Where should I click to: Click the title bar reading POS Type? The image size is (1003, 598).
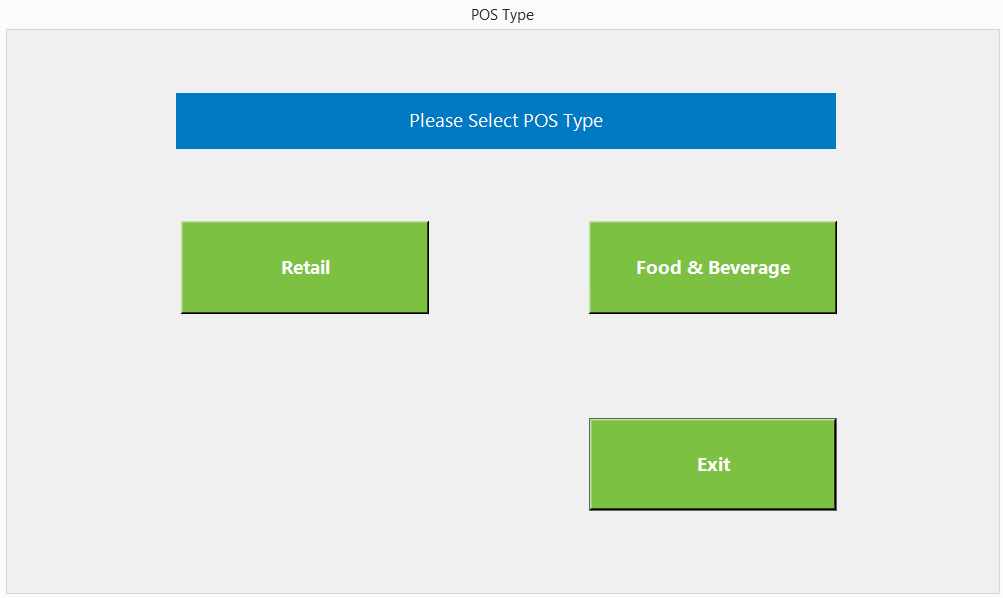502,15
